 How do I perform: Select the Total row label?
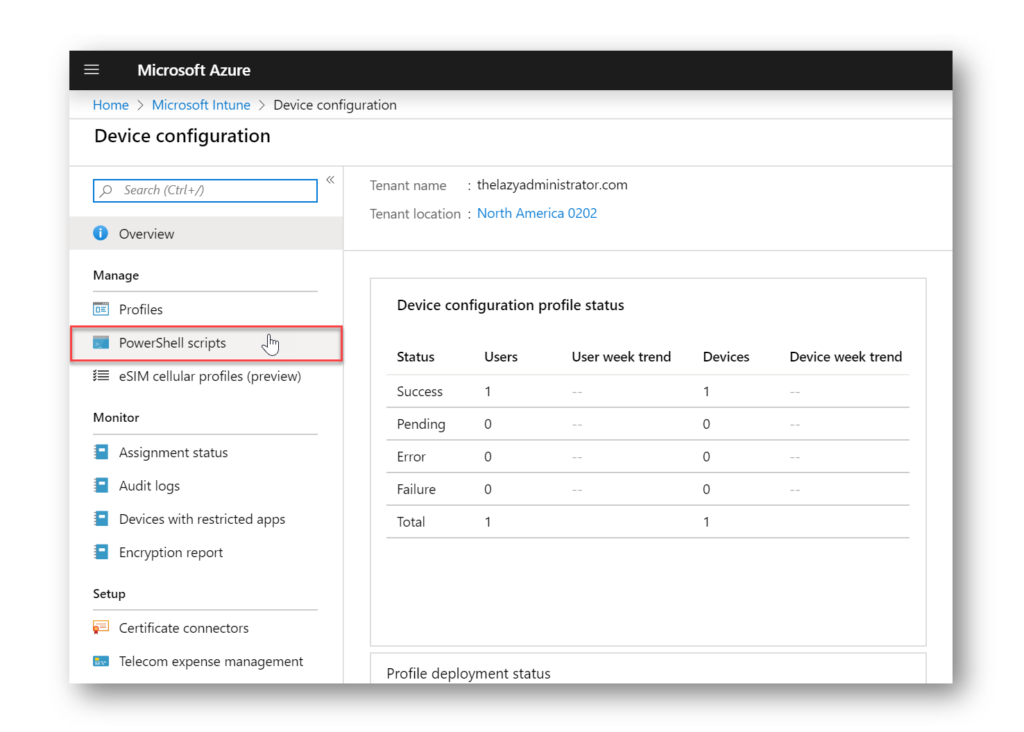[x=411, y=522]
